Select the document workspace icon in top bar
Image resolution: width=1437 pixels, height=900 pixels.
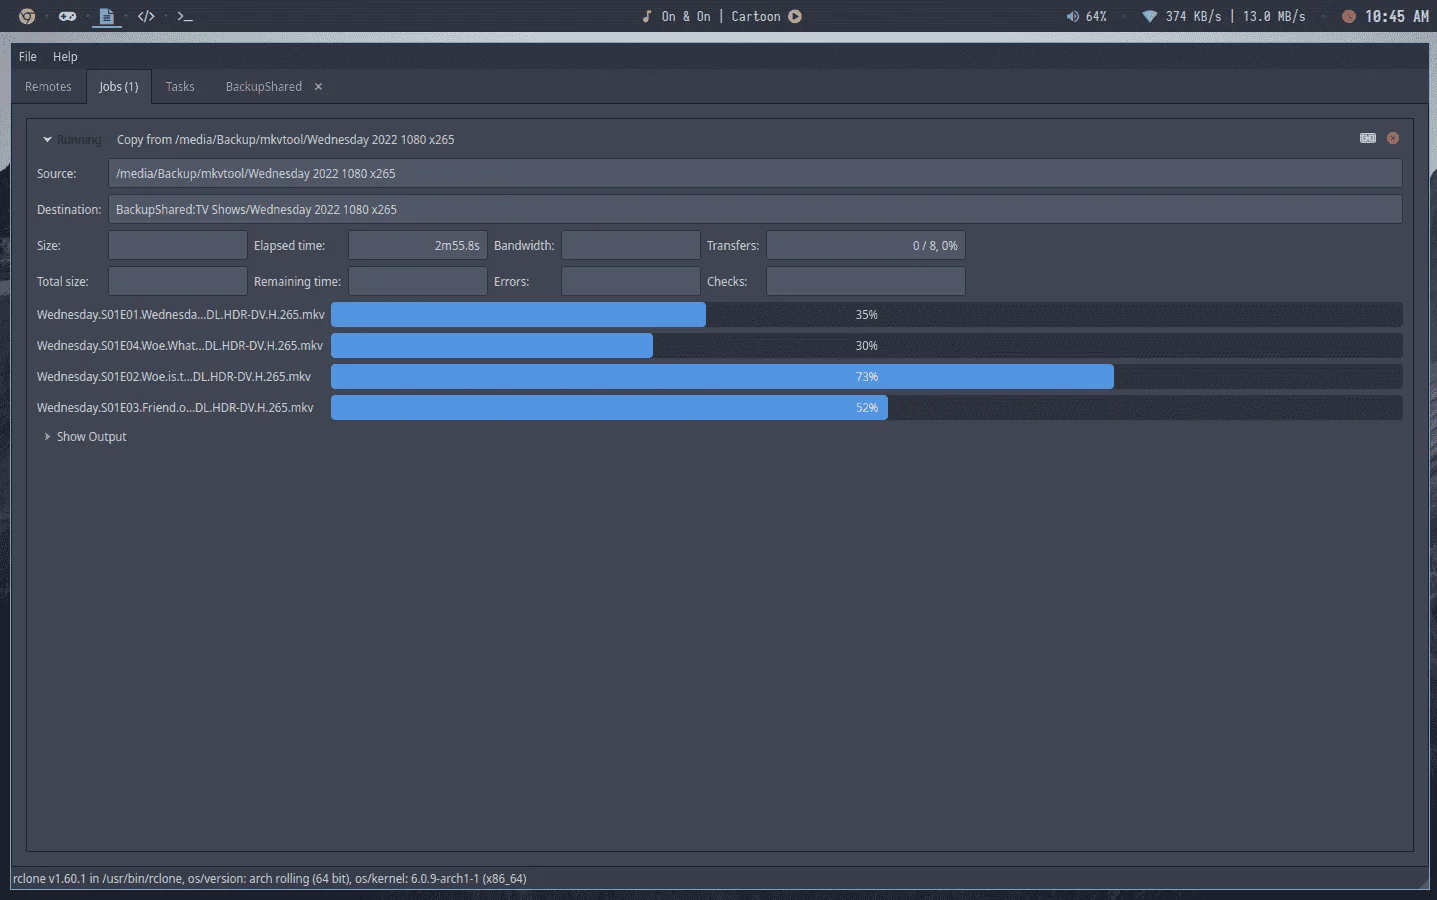click(106, 16)
